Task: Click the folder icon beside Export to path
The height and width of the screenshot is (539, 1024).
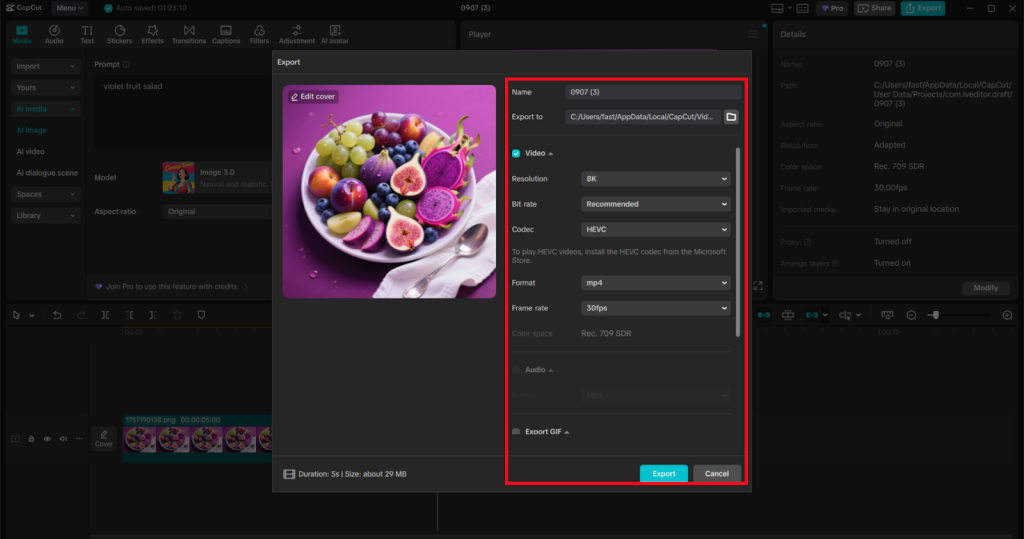Action: pyautogui.click(x=731, y=117)
